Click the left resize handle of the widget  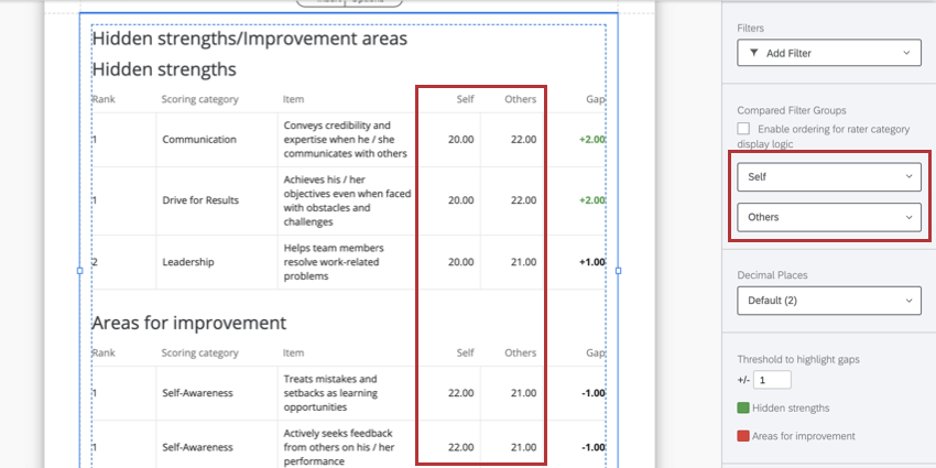(x=79, y=271)
